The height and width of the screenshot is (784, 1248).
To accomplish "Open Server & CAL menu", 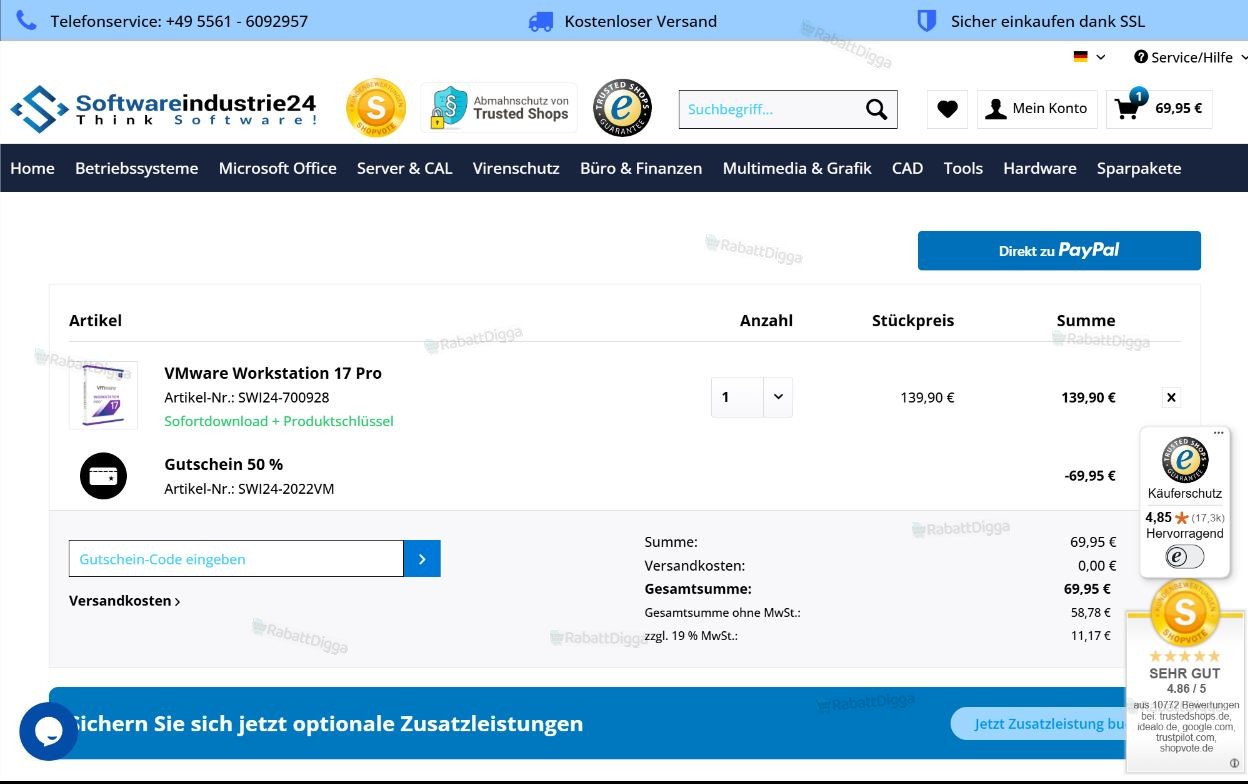I will click(x=405, y=168).
